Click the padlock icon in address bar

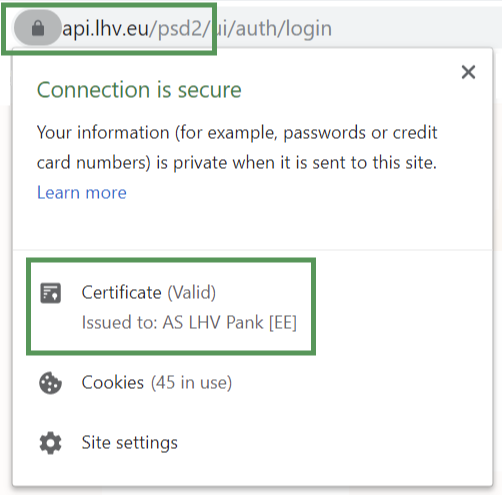tap(38, 28)
